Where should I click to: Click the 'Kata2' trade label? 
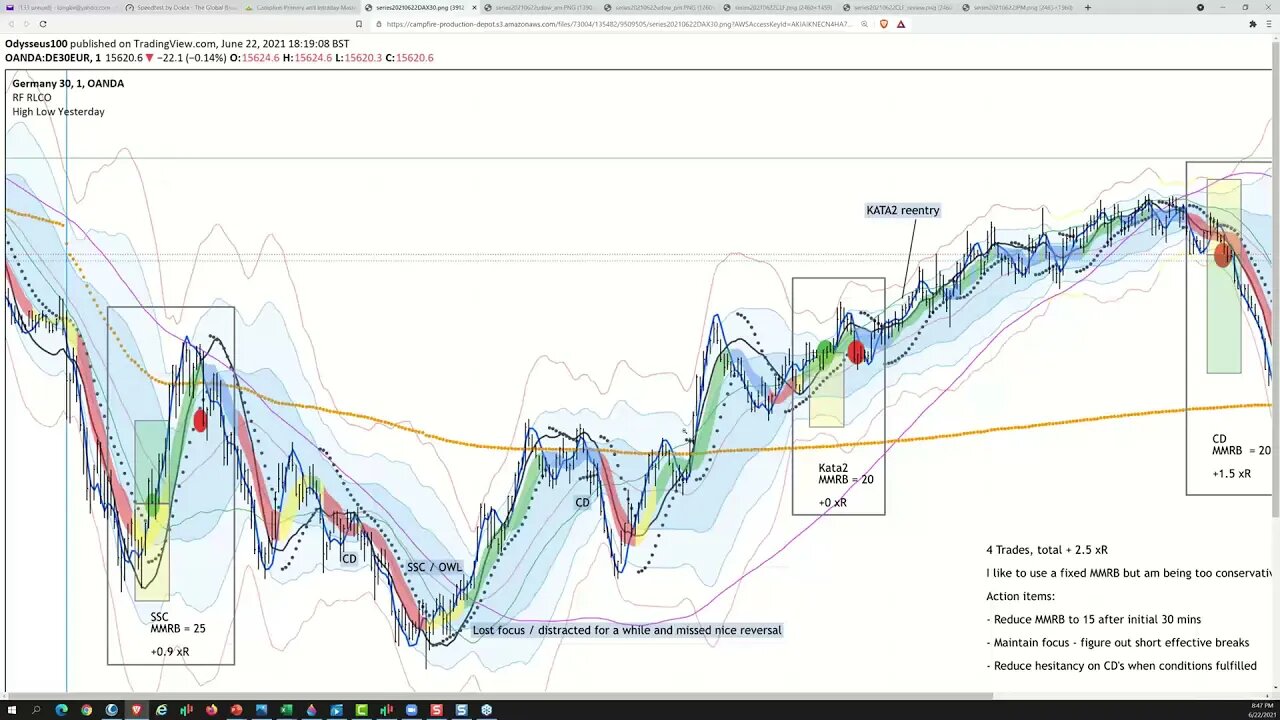pos(833,468)
